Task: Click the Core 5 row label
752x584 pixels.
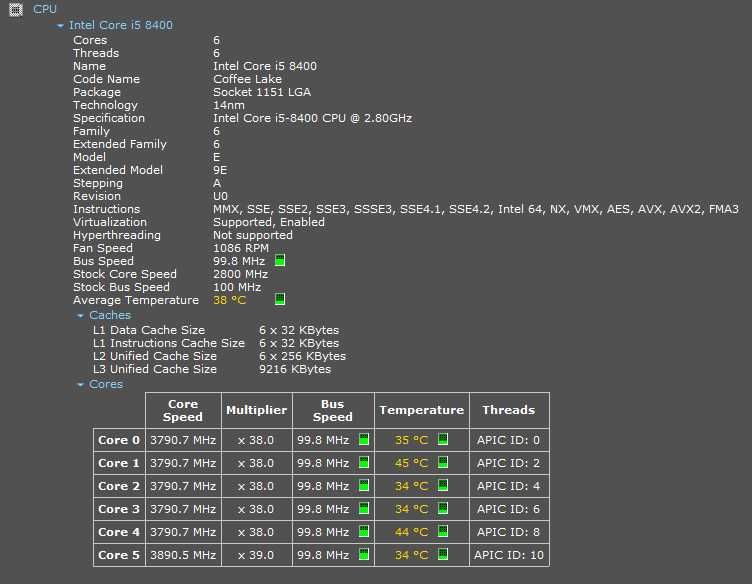Action: (x=119, y=555)
